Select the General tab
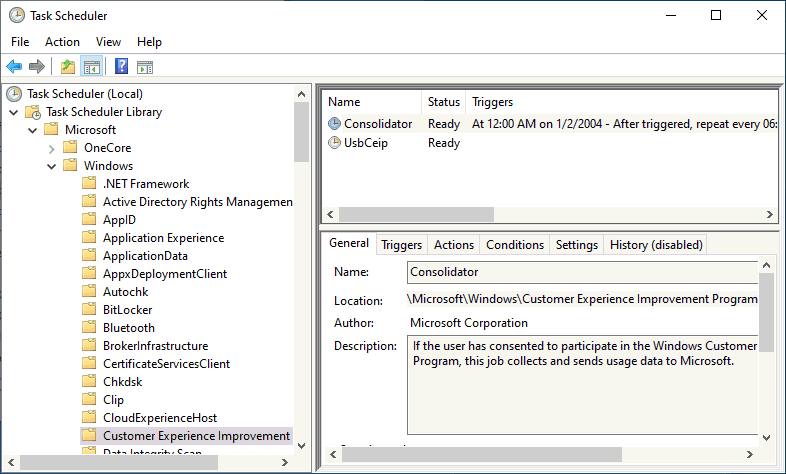Image resolution: width=786 pixels, height=474 pixels. (349, 243)
